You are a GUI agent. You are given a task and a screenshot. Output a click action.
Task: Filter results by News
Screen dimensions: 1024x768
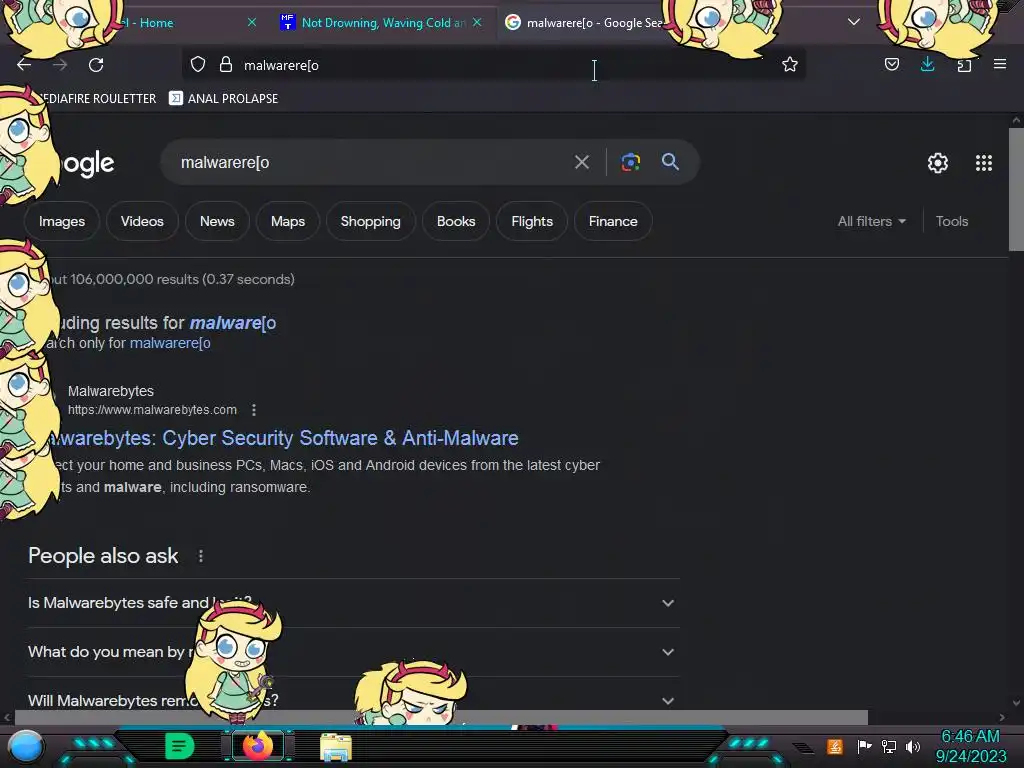(217, 221)
